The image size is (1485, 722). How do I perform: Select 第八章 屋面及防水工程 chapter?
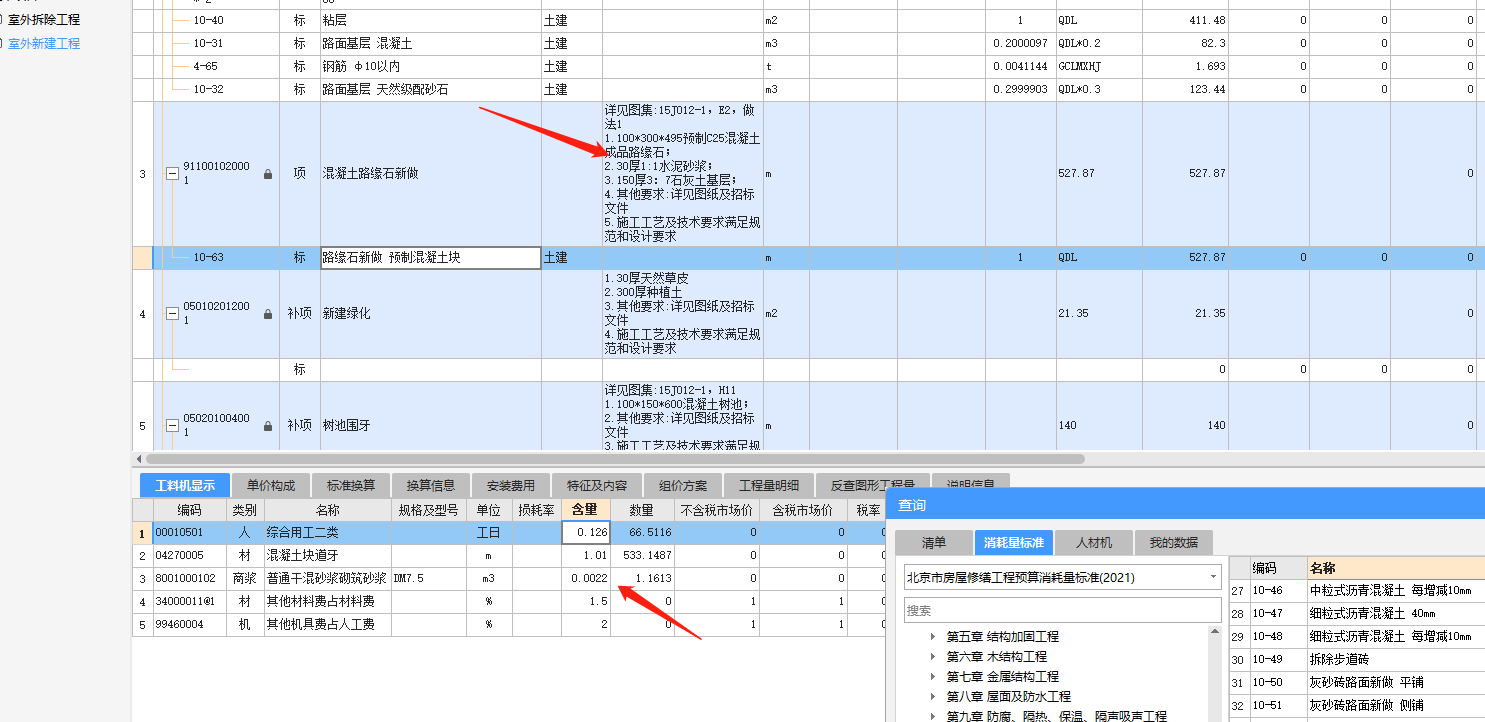click(1008, 697)
